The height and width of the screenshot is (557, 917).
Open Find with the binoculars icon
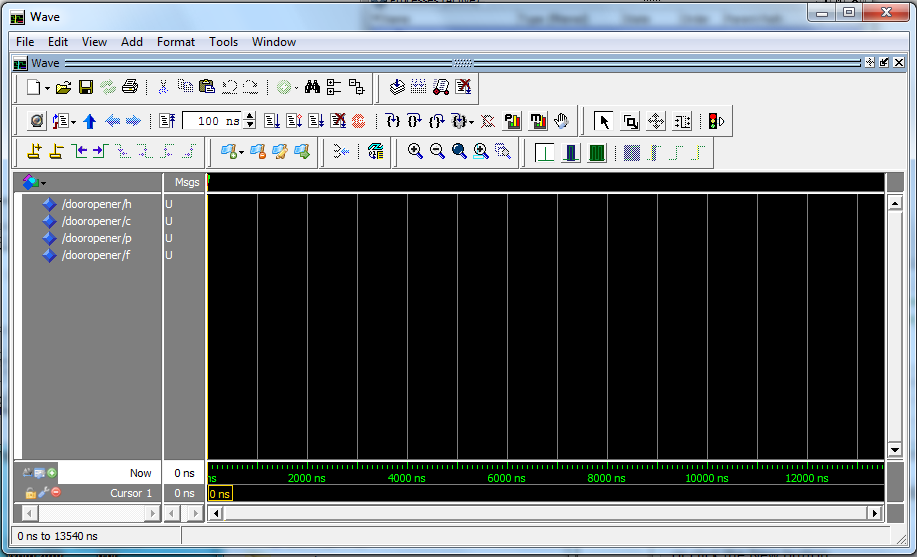pyautogui.click(x=312, y=87)
